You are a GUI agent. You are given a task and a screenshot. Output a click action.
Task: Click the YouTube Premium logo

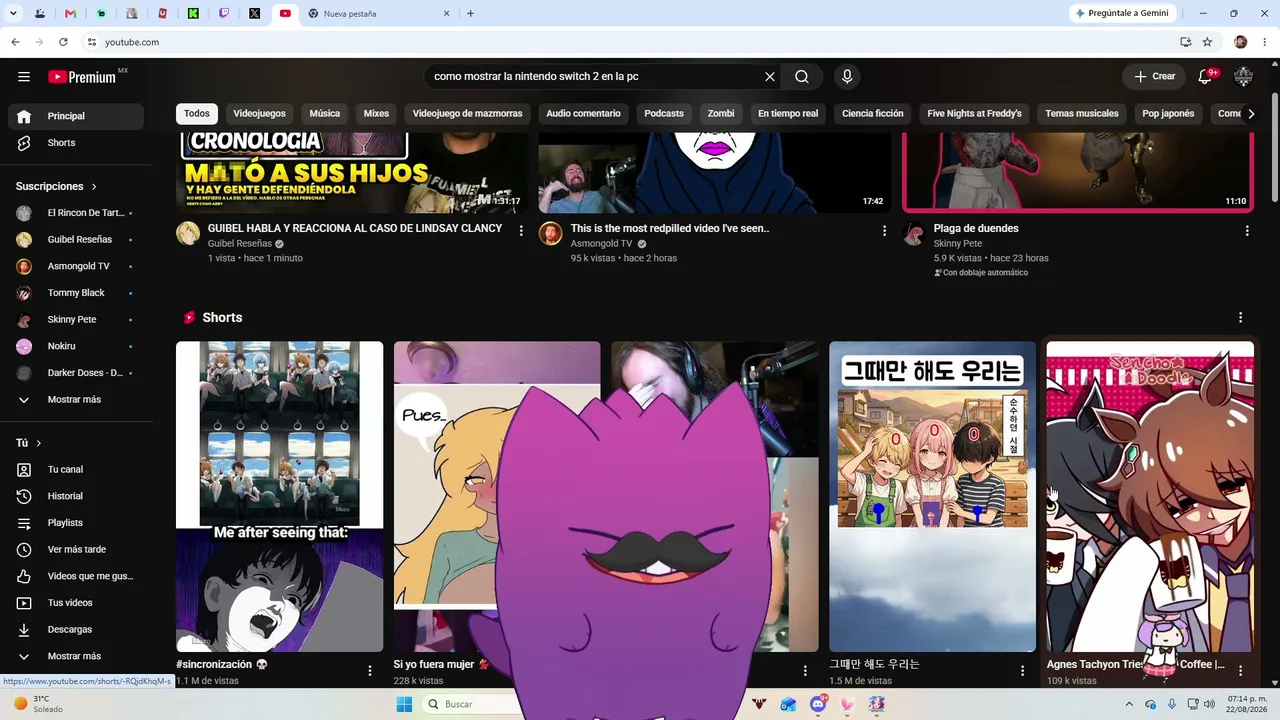click(x=82, y=77)
